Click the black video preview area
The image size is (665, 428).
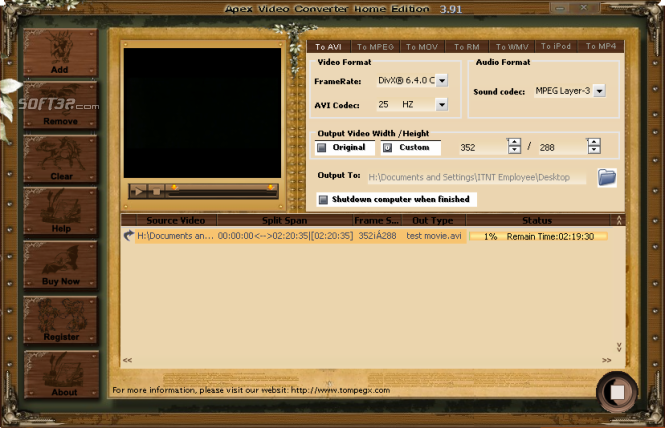202,113
